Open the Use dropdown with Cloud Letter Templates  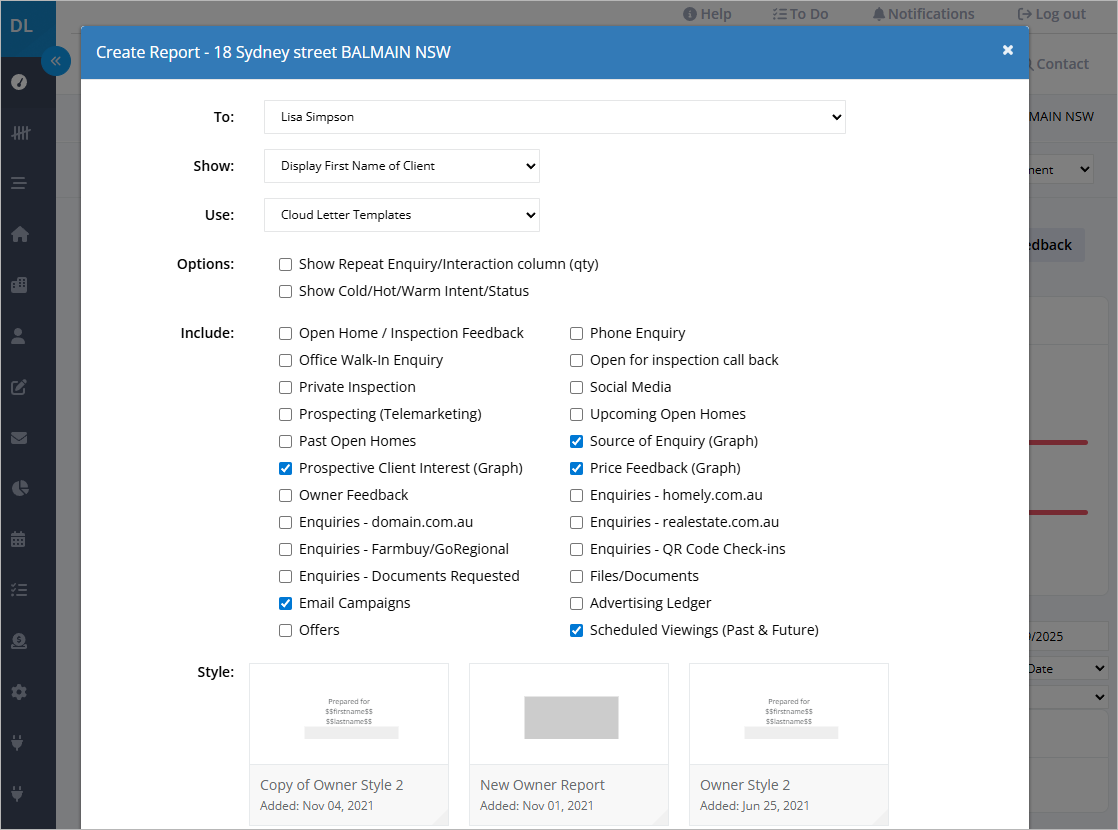[x=401, y=215]
